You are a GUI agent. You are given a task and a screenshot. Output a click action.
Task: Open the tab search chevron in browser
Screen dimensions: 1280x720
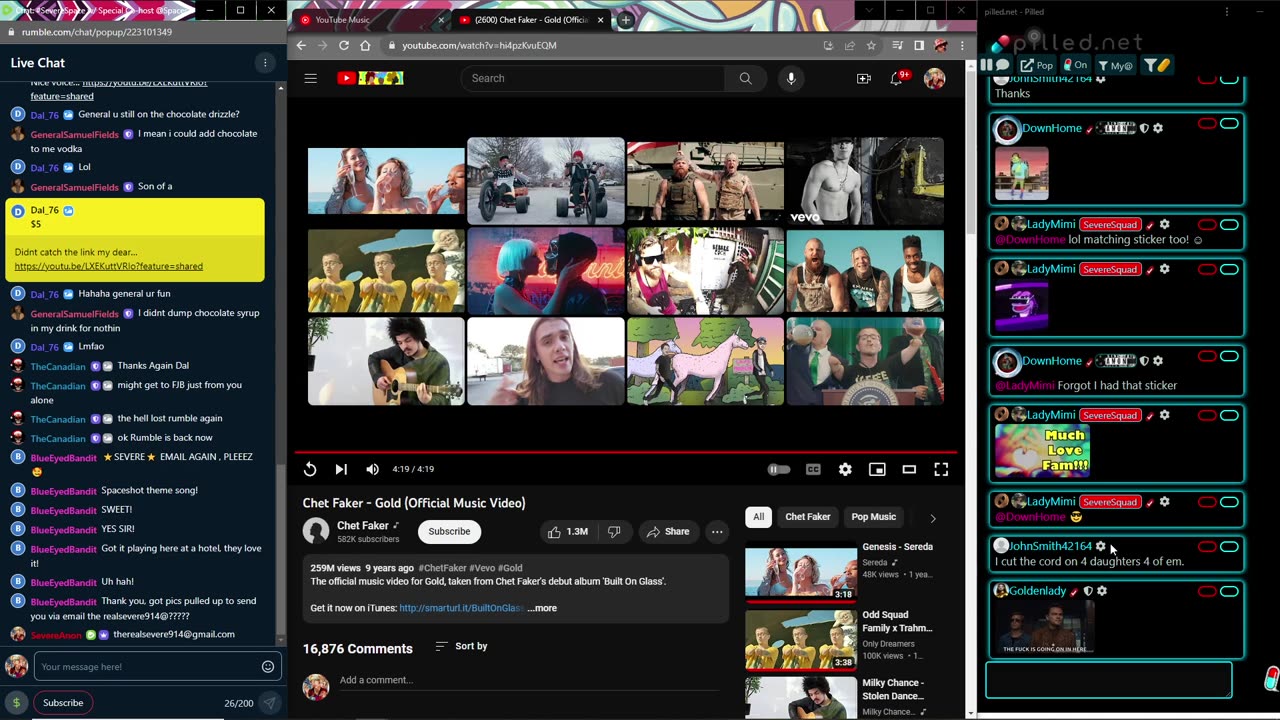[868, 10]
